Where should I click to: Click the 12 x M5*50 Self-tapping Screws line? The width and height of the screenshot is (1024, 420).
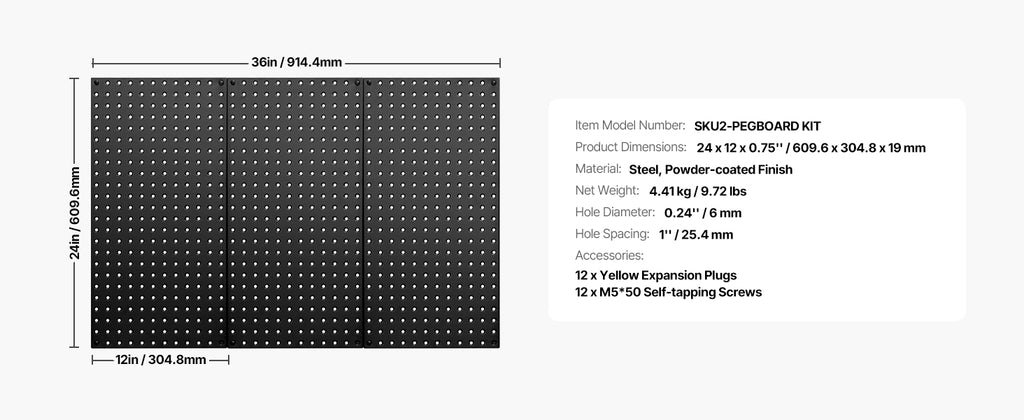tap(669, 293)
